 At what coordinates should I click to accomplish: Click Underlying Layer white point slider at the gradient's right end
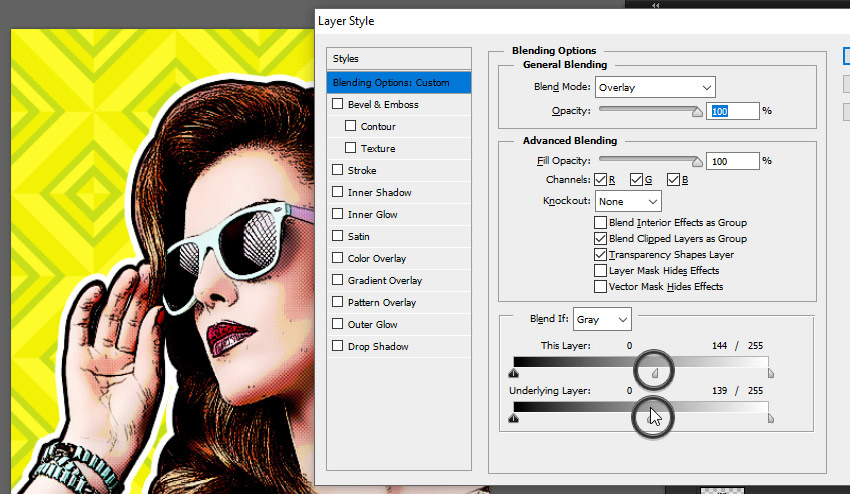(770, 418)
